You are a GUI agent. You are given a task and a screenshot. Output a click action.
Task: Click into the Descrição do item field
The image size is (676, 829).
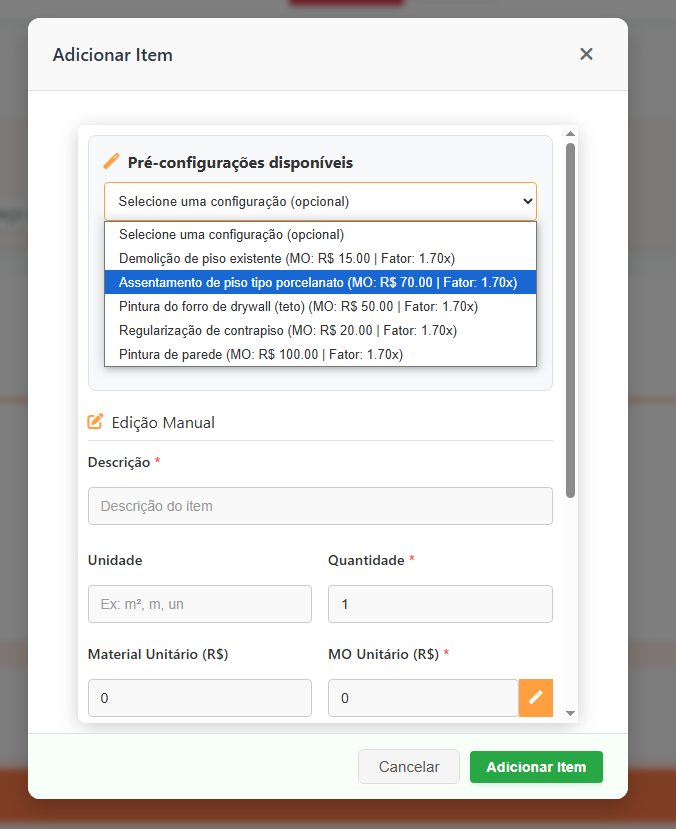[x=320, y=506]
